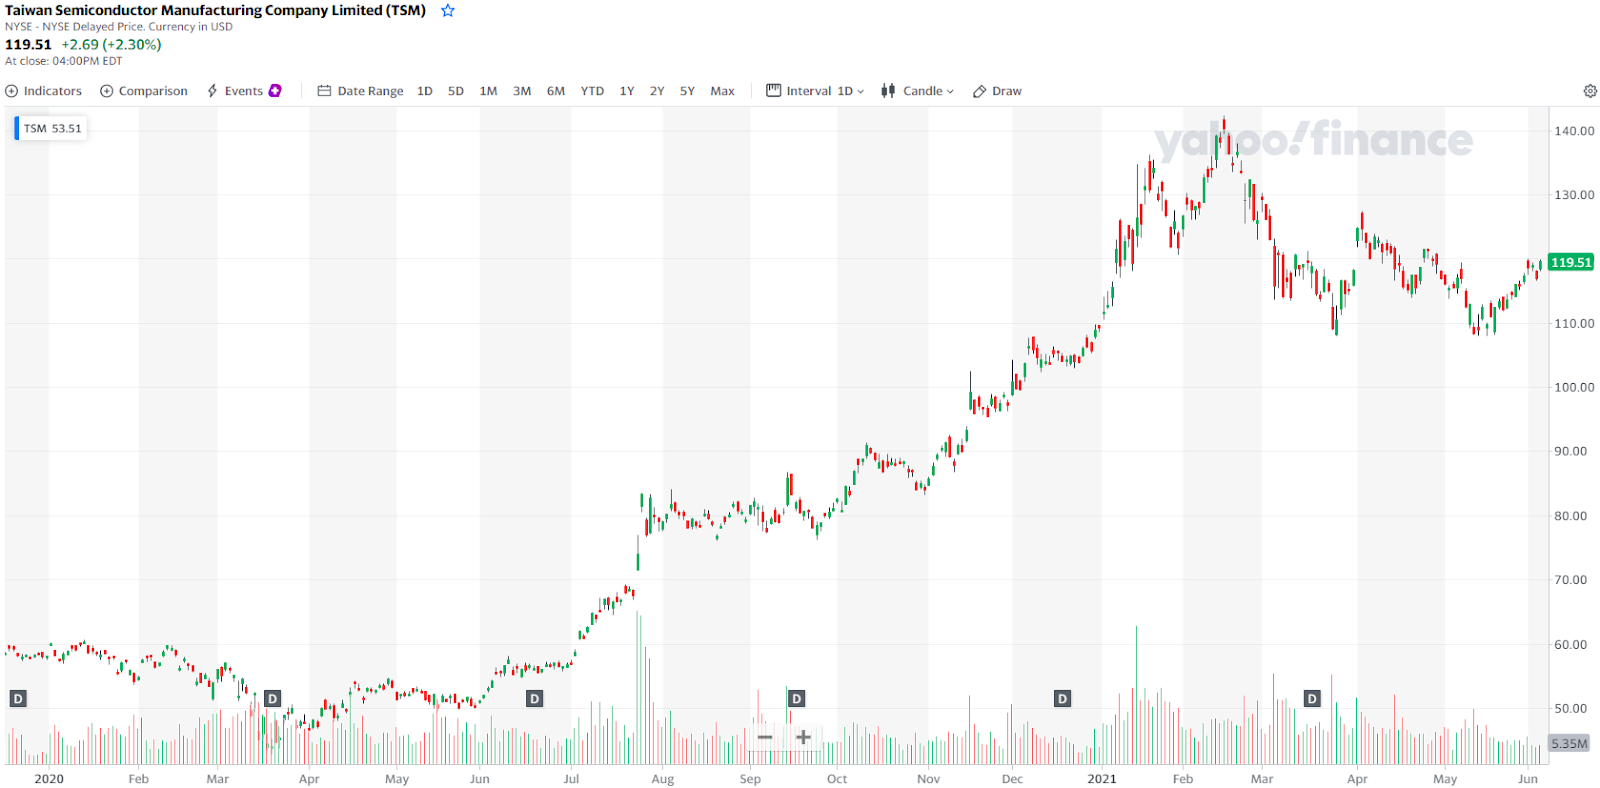1600x788 pixels.
Task: Click the lightning icon beside Events
Action: [212, 91]
